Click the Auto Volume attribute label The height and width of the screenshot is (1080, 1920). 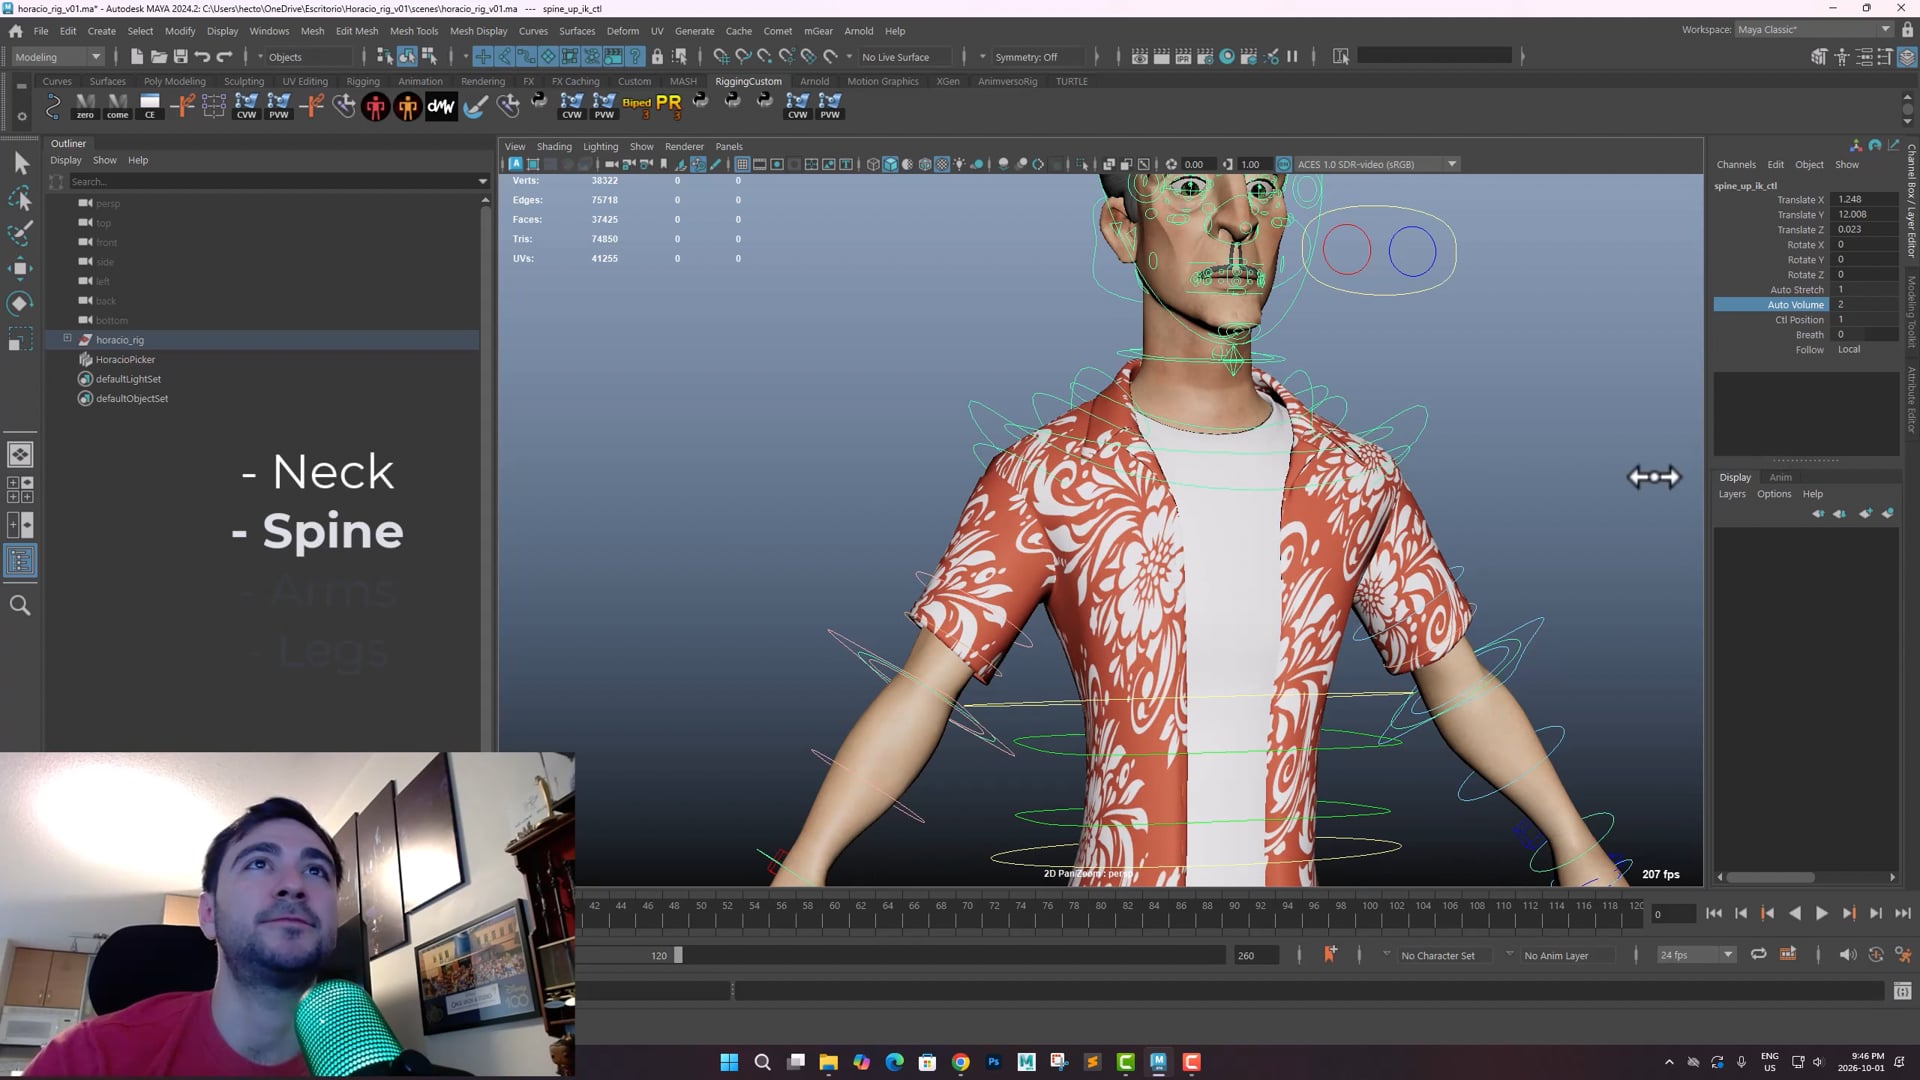click(1795, 305)
